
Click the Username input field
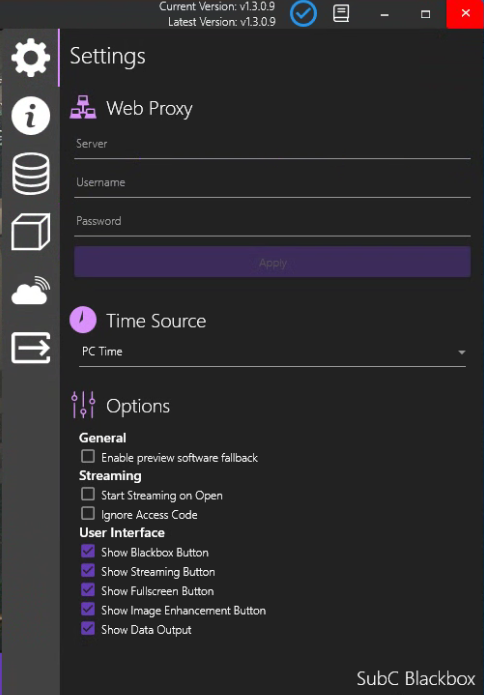point(272,184)
